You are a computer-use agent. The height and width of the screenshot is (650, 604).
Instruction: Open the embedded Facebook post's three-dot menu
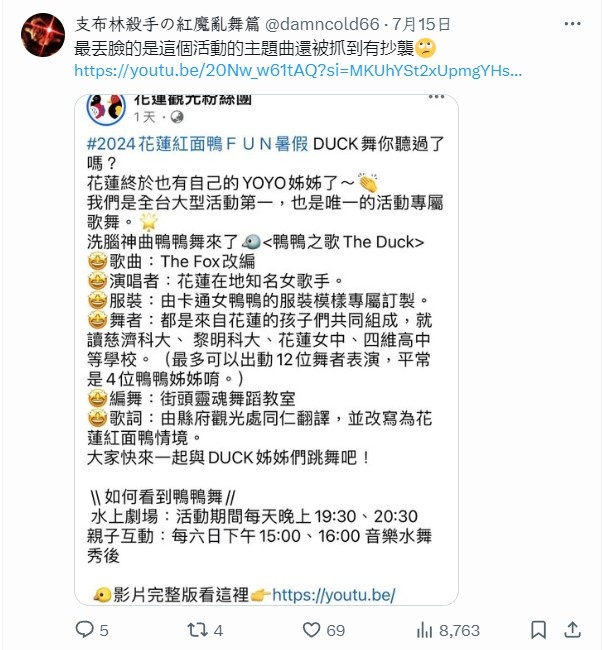click(x=436, y=97)
